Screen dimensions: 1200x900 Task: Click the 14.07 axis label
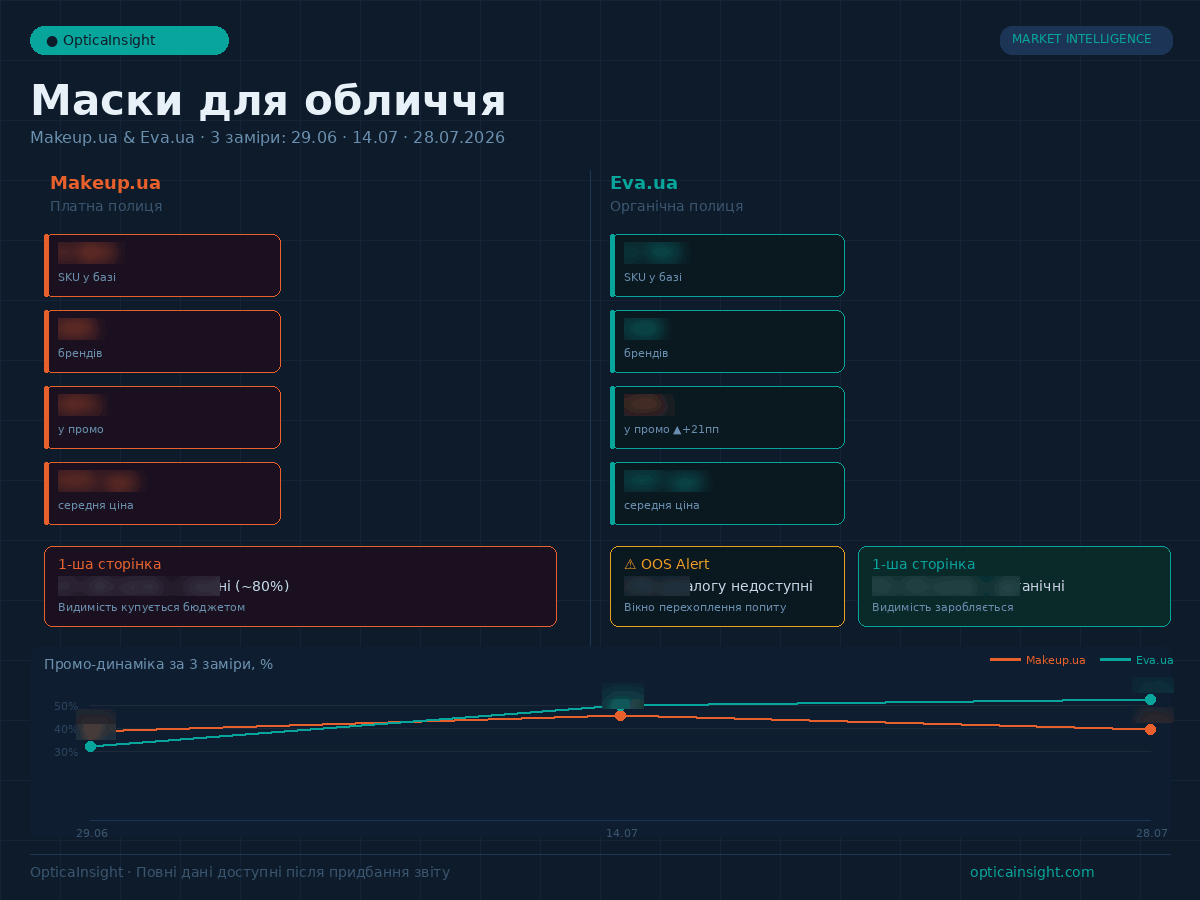tap(622, 833)
